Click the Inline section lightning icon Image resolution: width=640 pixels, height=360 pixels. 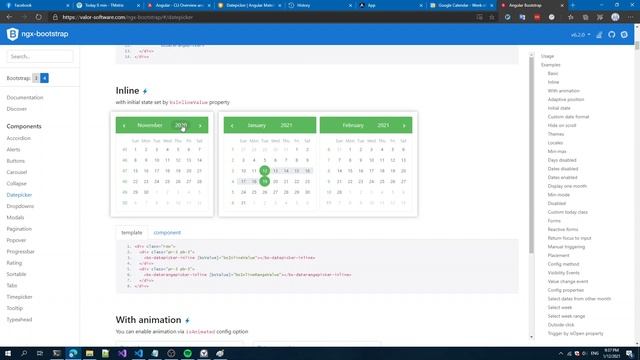(x=145, y=91)
